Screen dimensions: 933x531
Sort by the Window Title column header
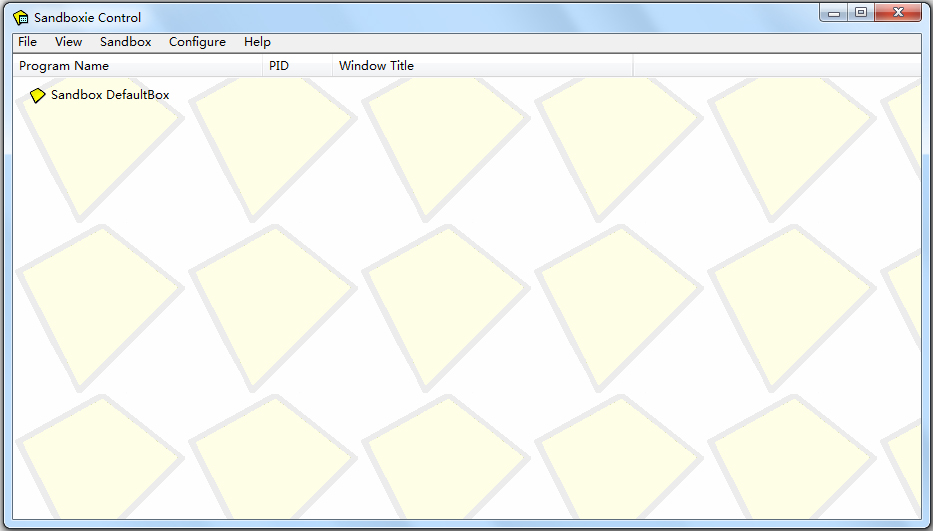(483, 66)
